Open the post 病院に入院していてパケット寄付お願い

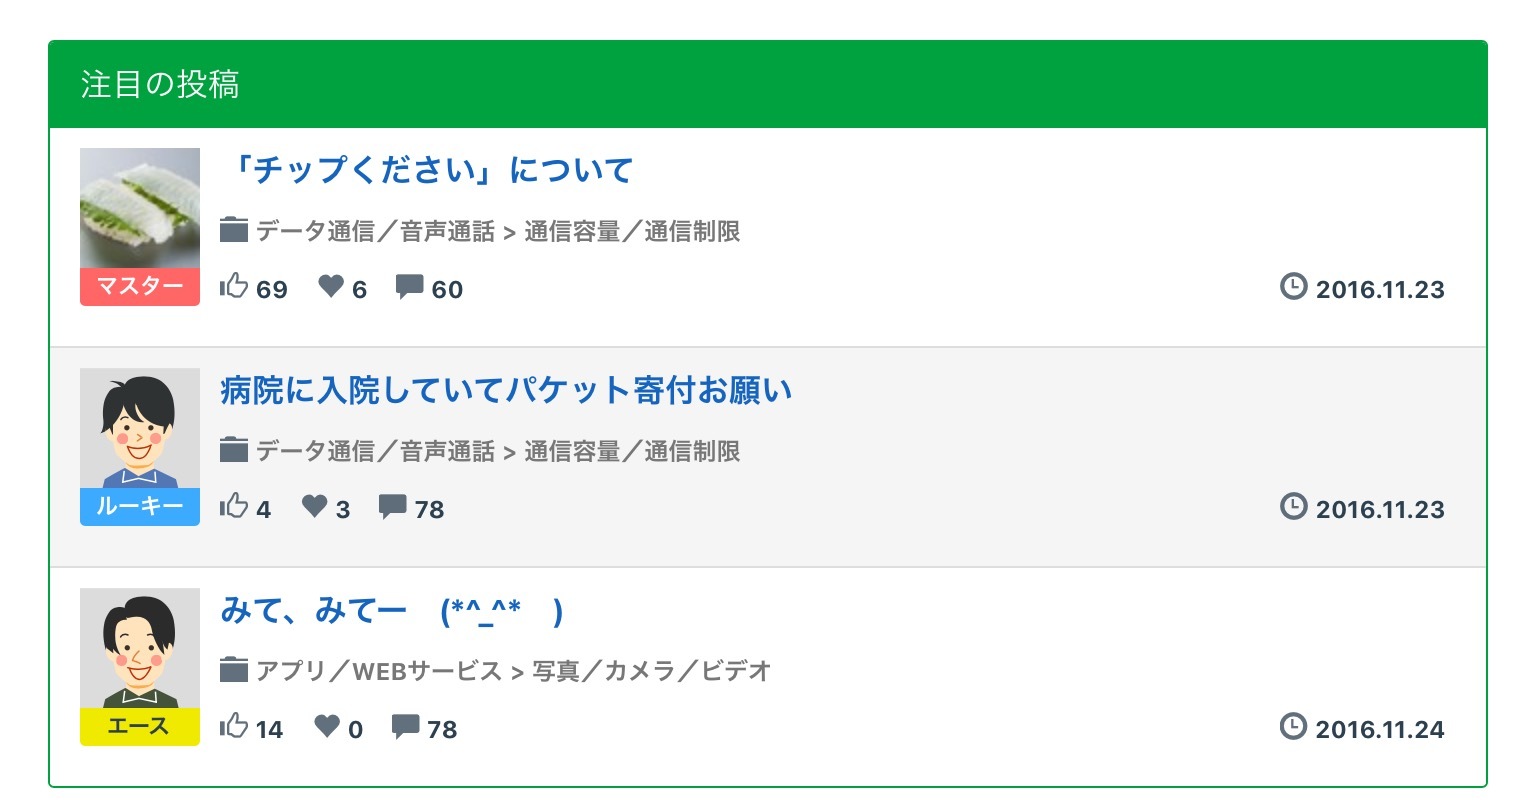[506, 390]
